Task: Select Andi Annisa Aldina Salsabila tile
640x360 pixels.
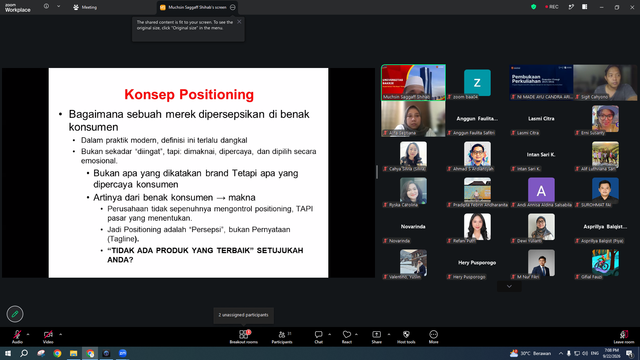Action: (541, 191)
